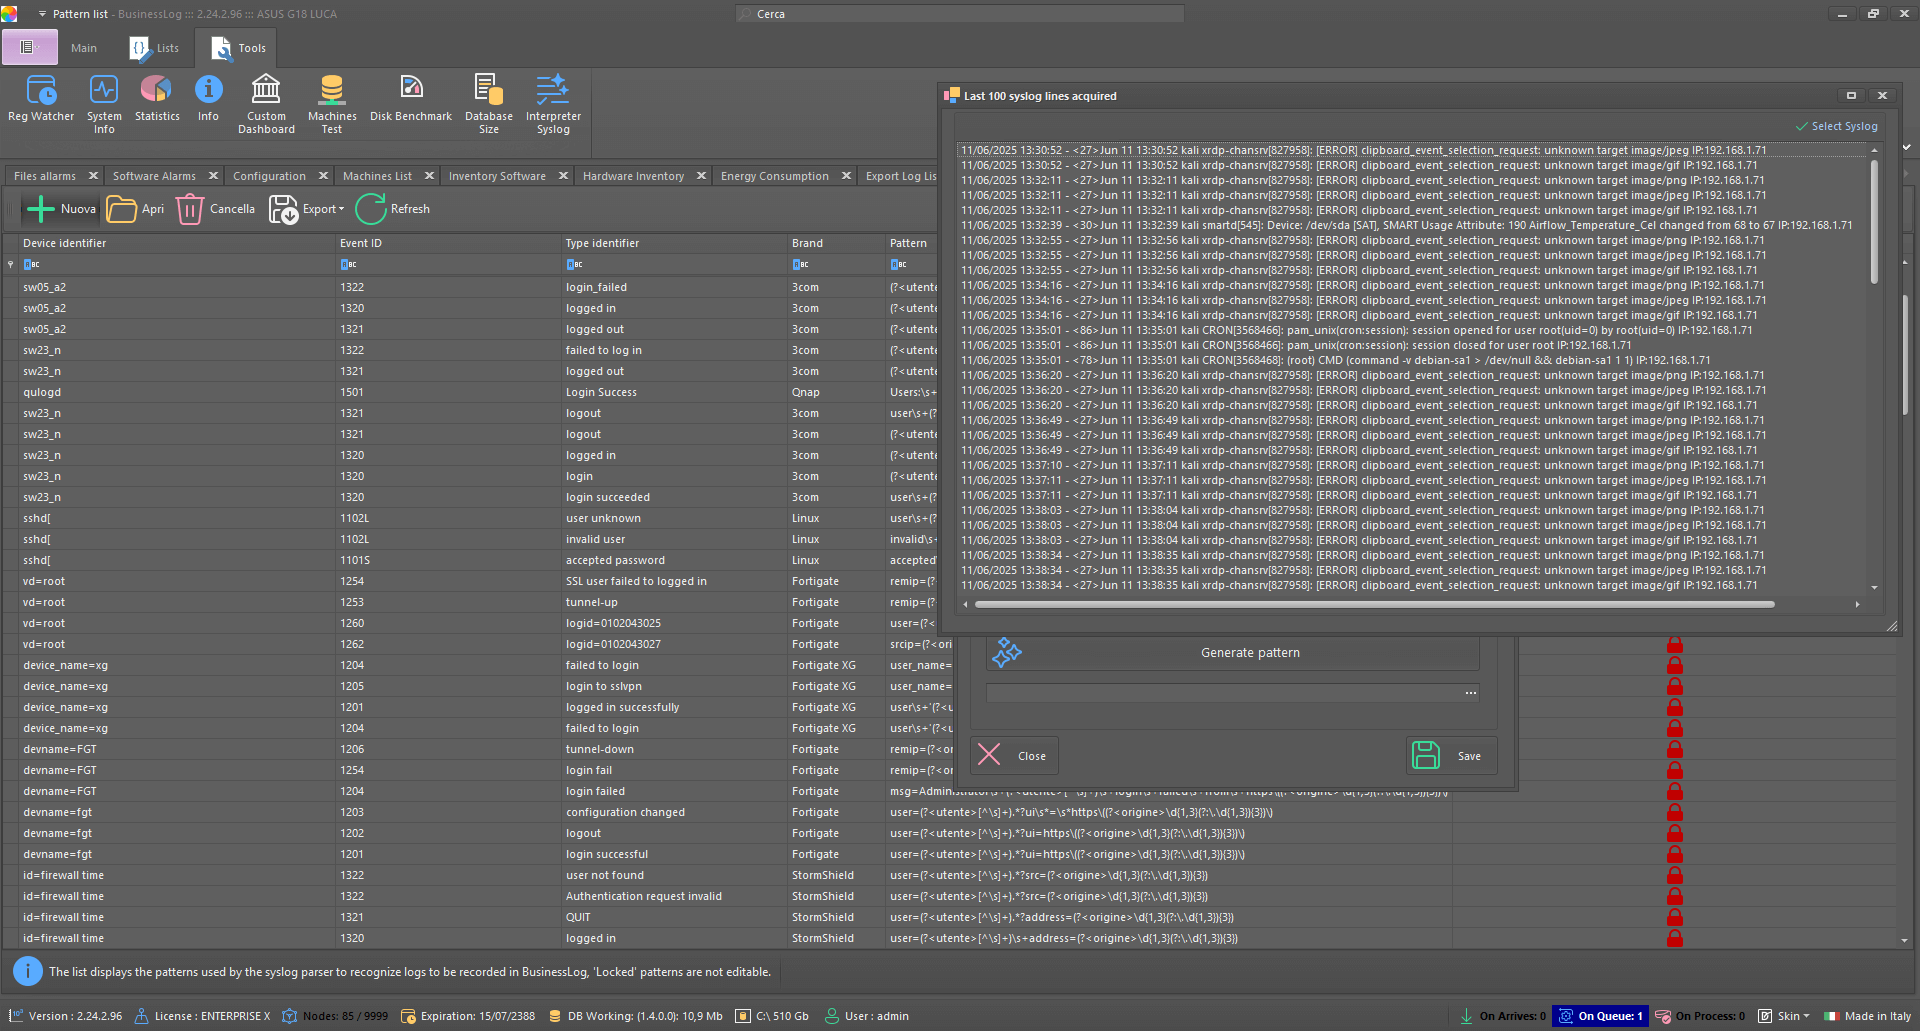This screenshot has height=1031, width=1920.
Task: Open the pattern field ellipsis button
Action: click(1471, 693)
